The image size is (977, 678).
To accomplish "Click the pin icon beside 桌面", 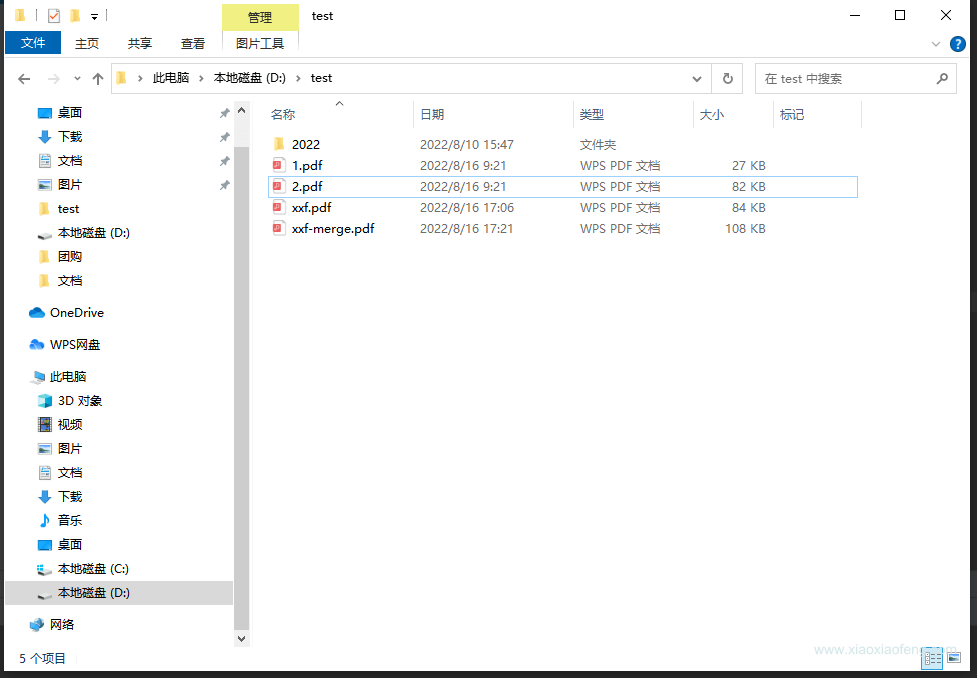I will coord(224,113).
